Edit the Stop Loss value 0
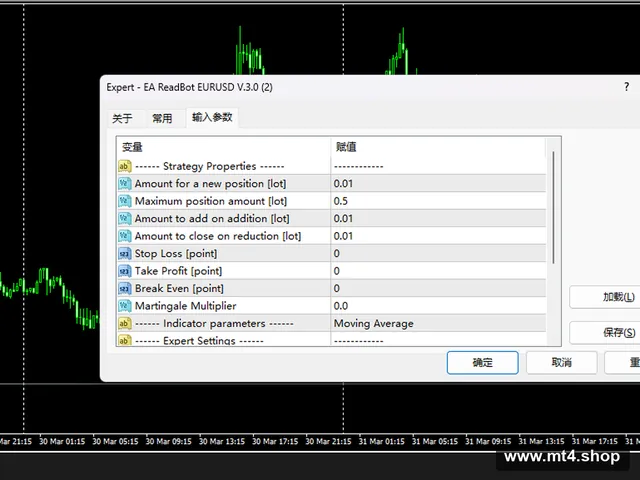This screenshot has height=480, width=640. 438,253
